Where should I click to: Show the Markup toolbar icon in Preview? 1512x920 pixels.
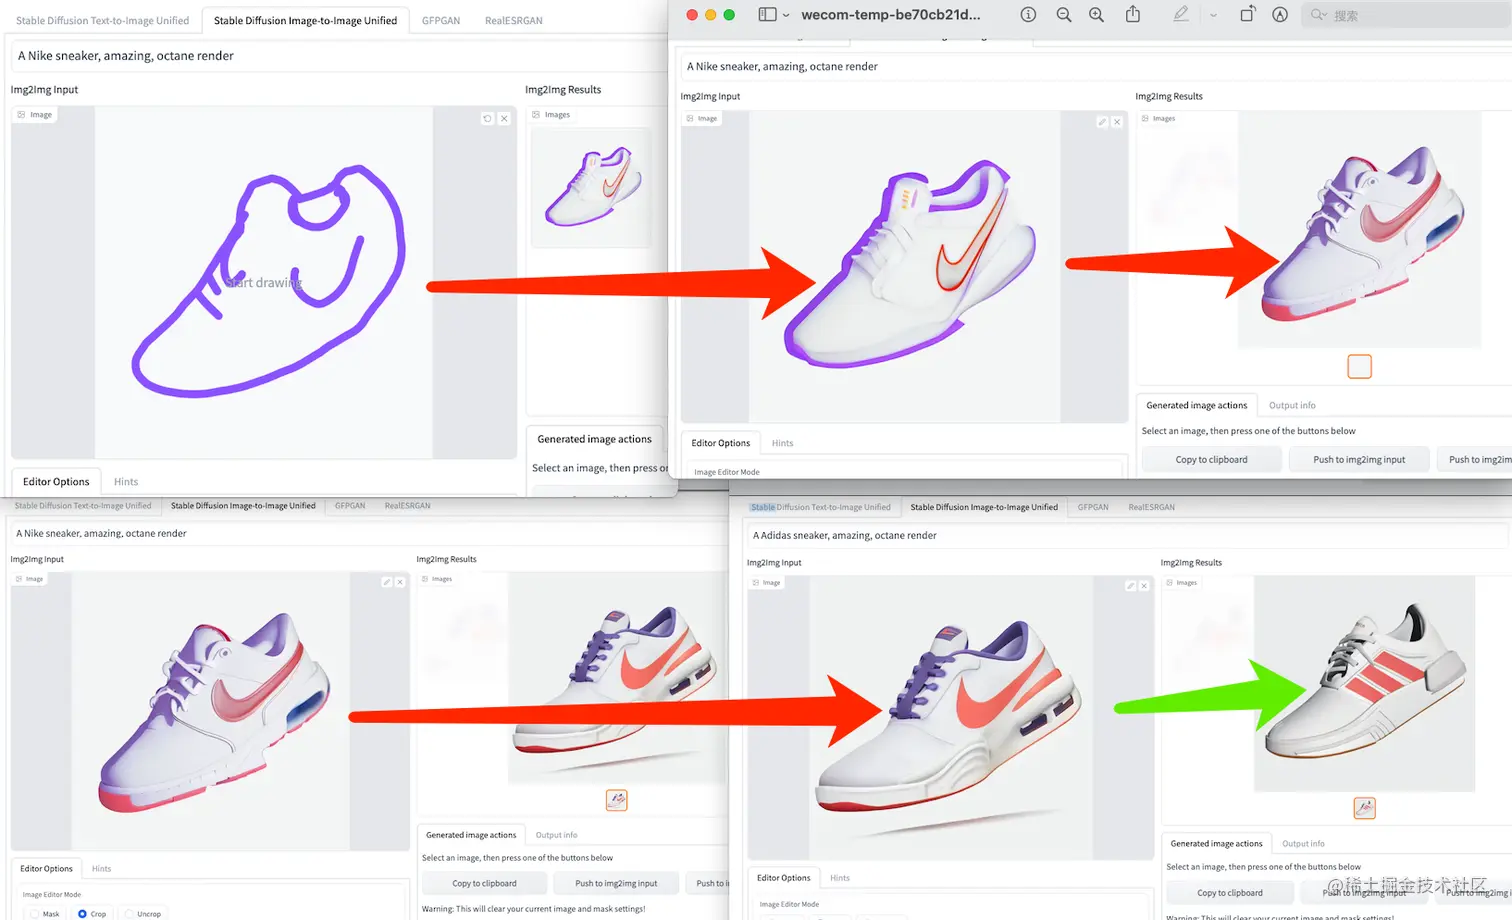[x=1280, y=15]
